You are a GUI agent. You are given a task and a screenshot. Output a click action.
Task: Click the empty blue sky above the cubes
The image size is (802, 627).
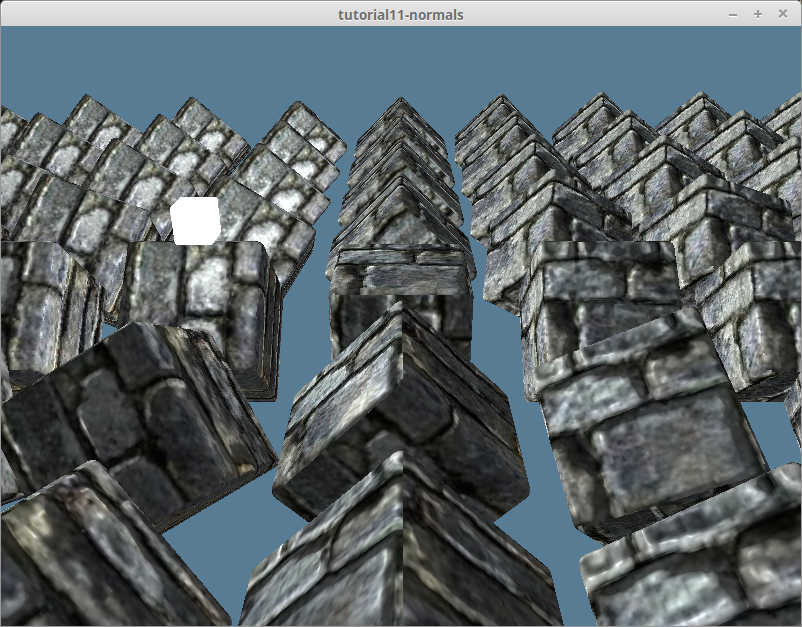click(400, 60)
